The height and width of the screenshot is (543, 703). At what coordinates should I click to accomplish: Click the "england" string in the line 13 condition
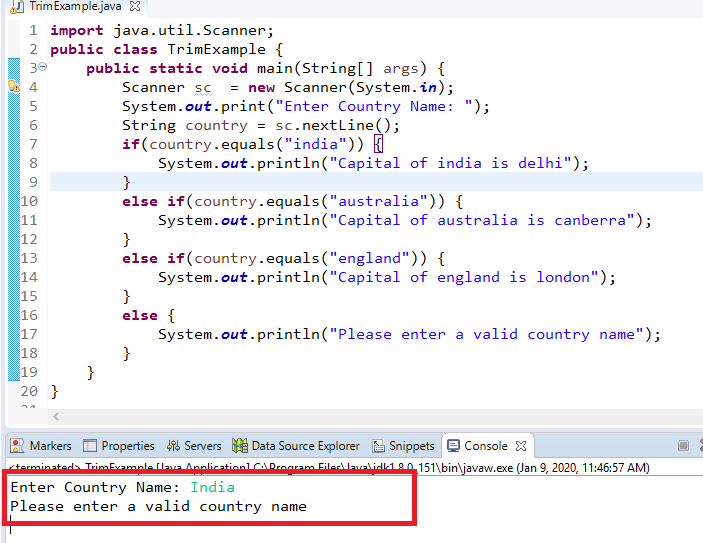tap(370, 258)
